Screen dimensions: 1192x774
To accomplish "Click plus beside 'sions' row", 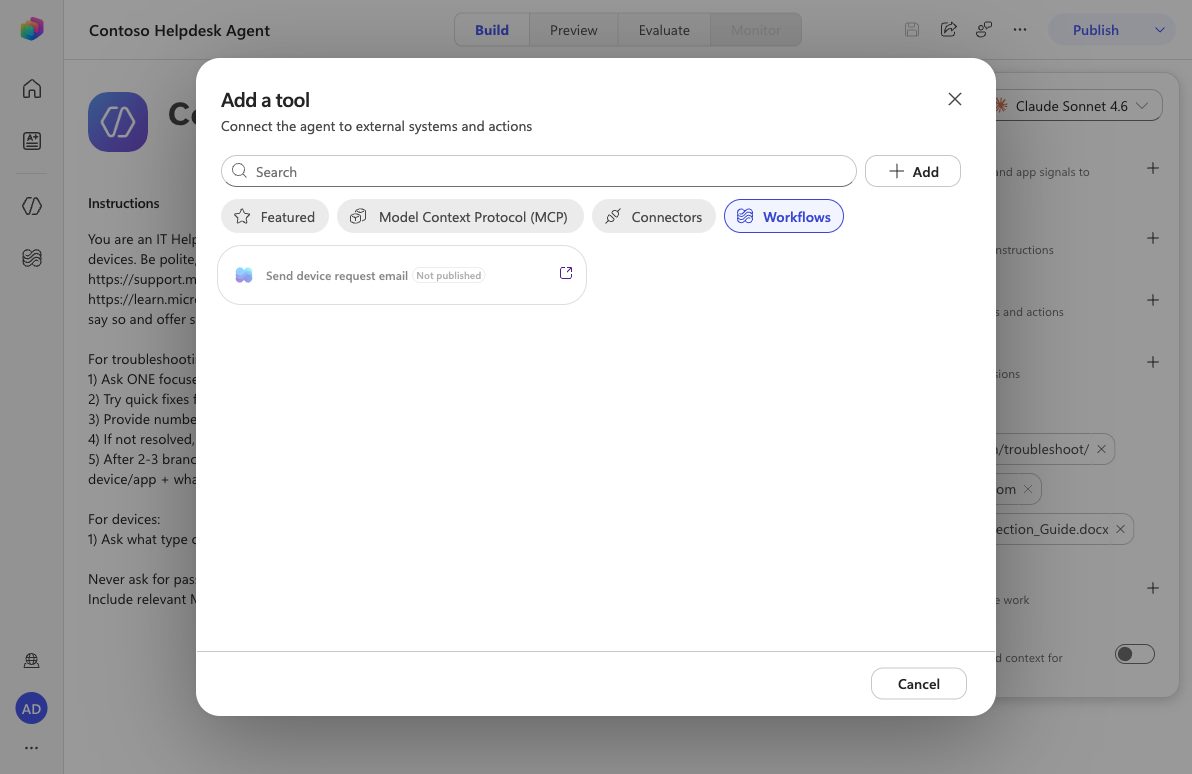I will pos(1152,362).
